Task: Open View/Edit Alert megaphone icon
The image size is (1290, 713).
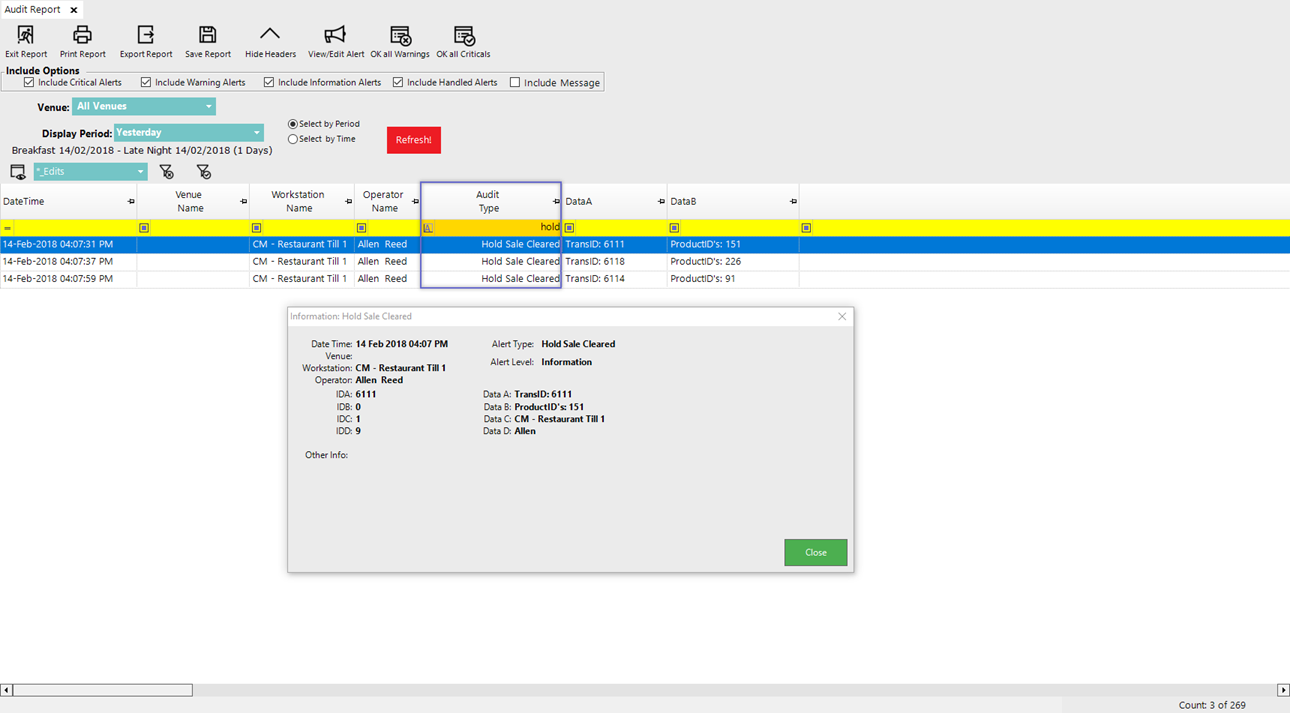Action: pyautogui.click(x=335, y=36)
